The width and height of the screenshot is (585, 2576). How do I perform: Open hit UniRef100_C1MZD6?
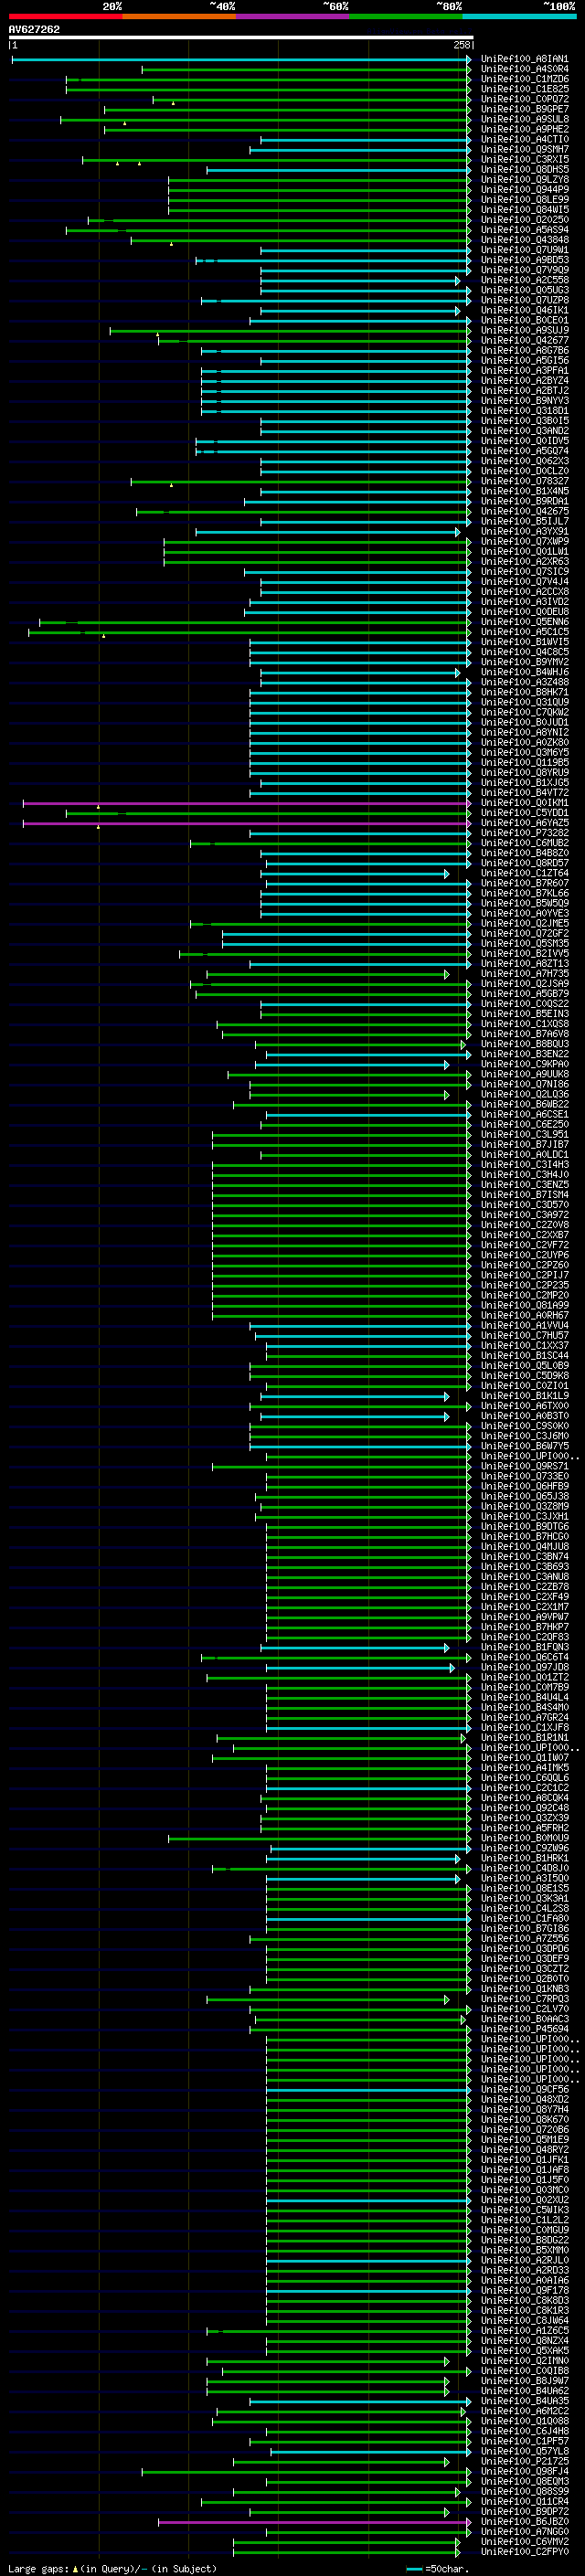tap(525, 80)
